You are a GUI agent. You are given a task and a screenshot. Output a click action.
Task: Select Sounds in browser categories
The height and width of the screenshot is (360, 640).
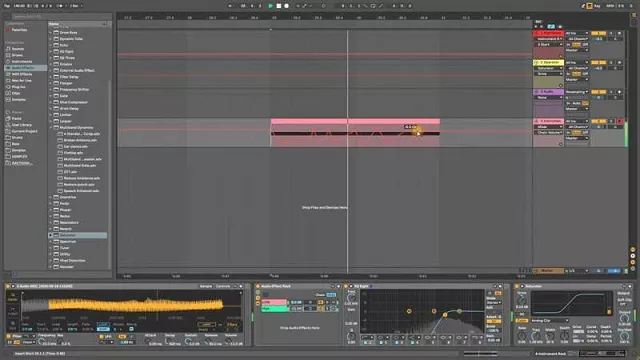point(18,49)
